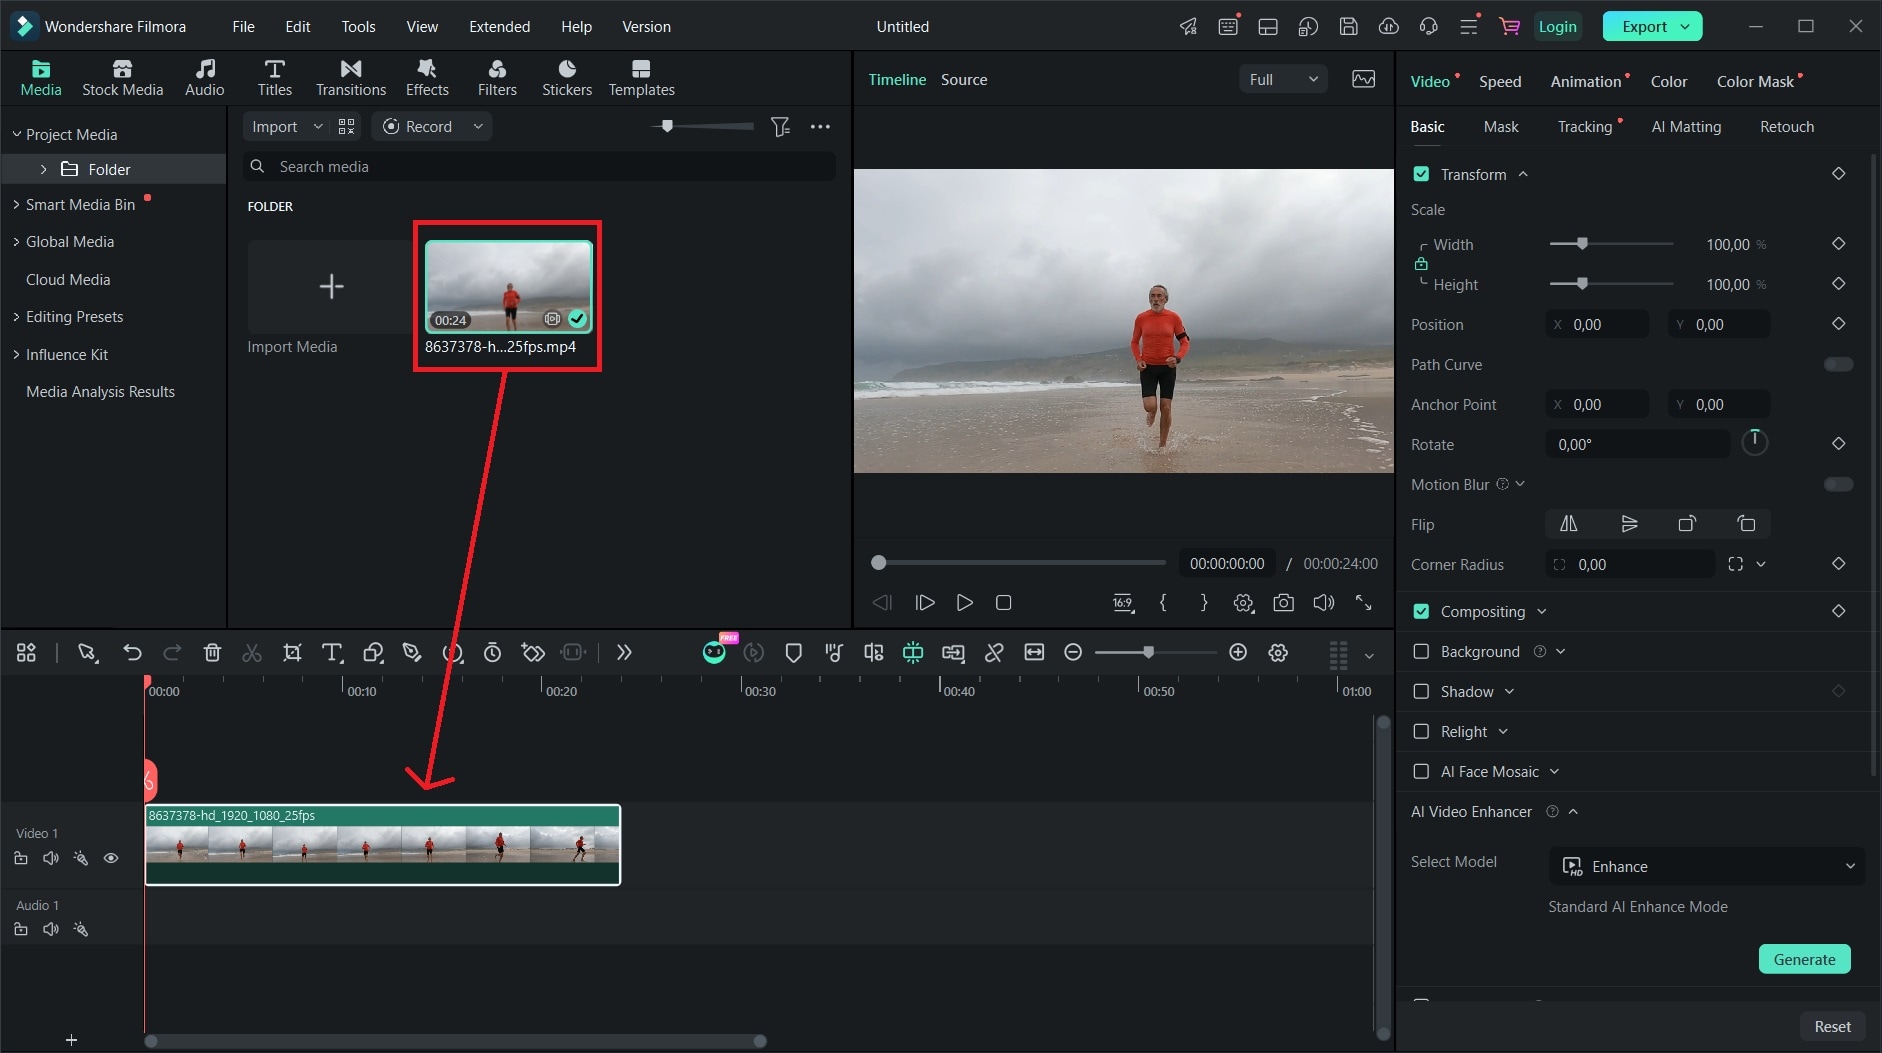Click the Login button
This screenshot has height=1053, width=1882.
[x=1557, y=26]
